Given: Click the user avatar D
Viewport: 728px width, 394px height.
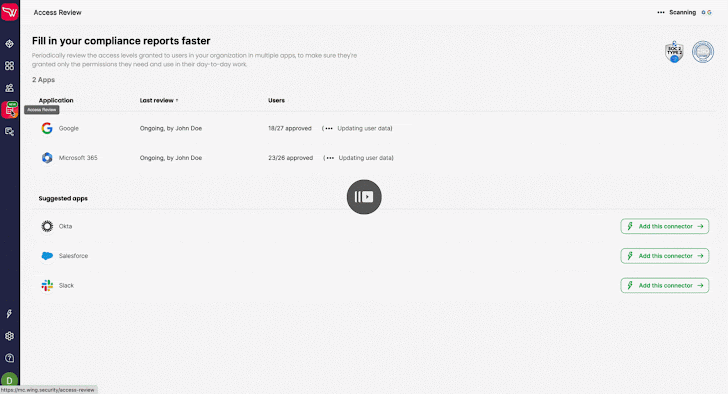Looking at the screenshot, I should pos(9,380).
